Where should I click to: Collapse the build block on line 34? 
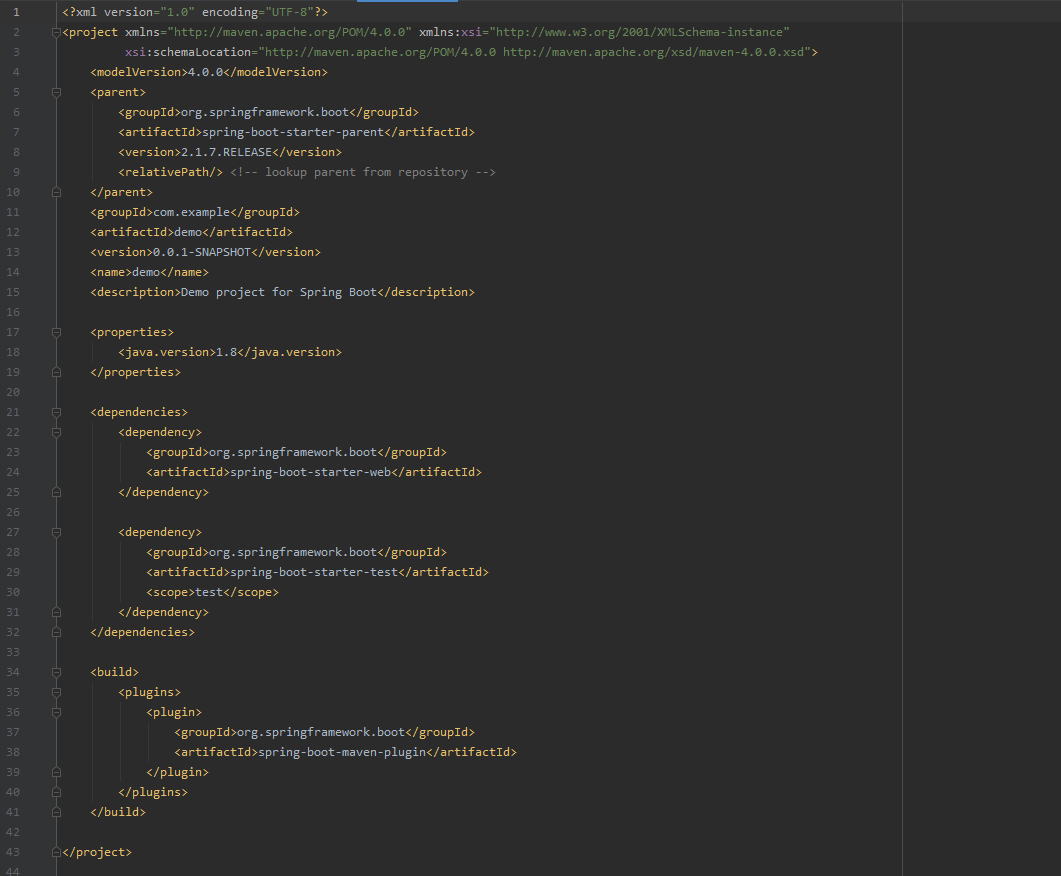click(57, 672)
